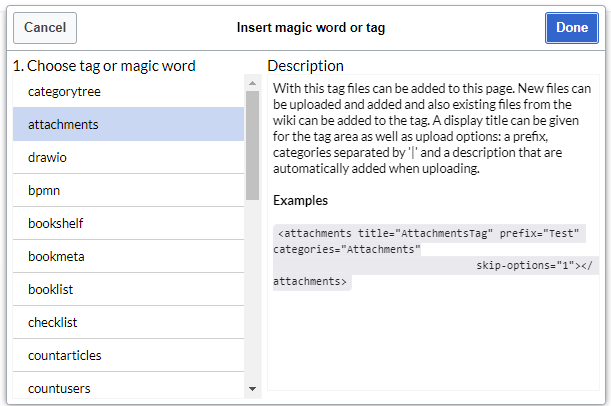Click the description paragraph text
The width and height of the screenshot is (611, 406).
click(x=432, y=128)
